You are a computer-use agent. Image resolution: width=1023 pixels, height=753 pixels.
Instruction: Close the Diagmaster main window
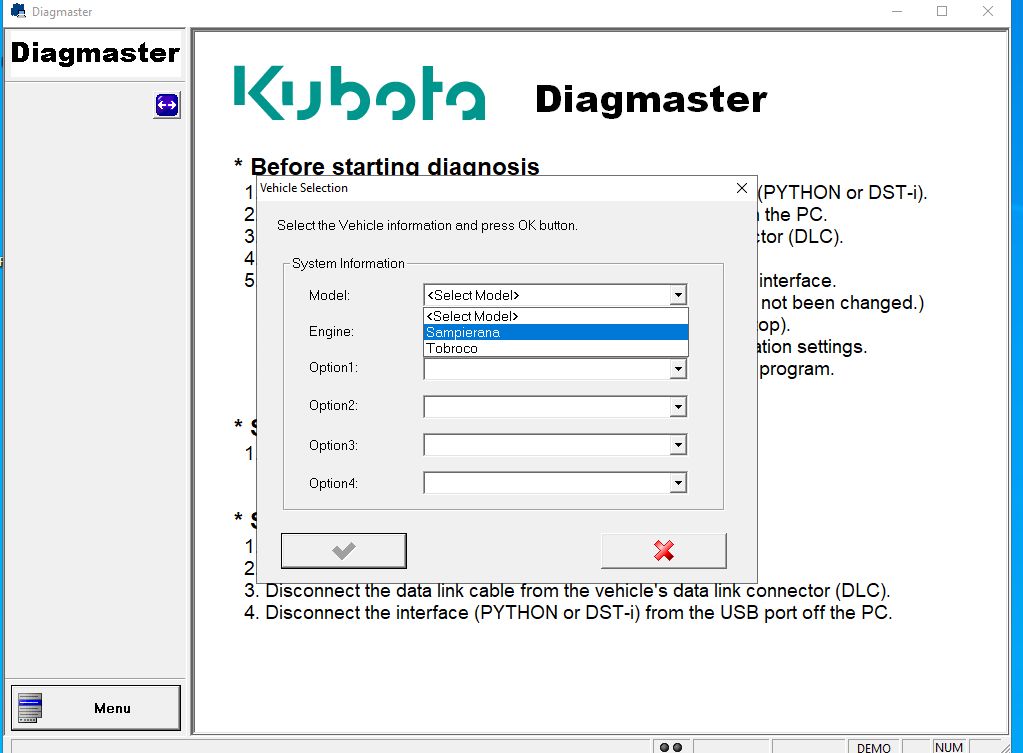click(x=988, y=11)
